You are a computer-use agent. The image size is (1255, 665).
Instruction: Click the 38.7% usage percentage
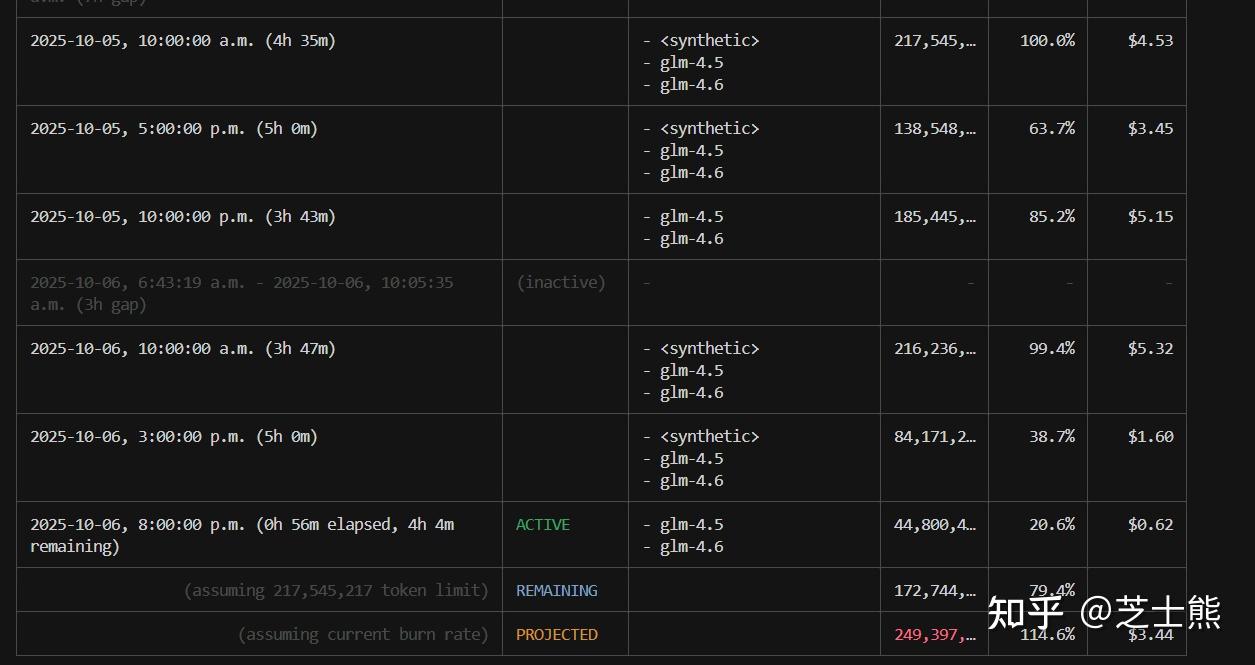click(1051, 437)
